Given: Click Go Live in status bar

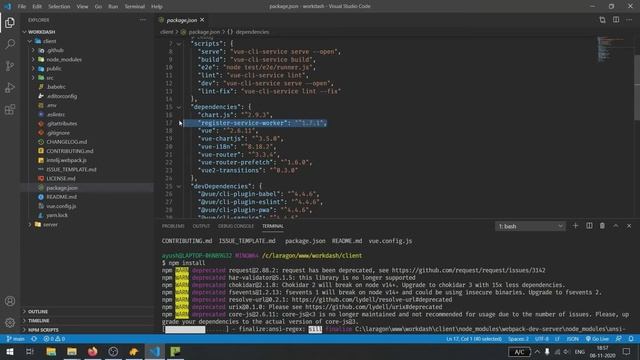Looking at the screenshot, I should pyautogui.click(x=597, y=339).
